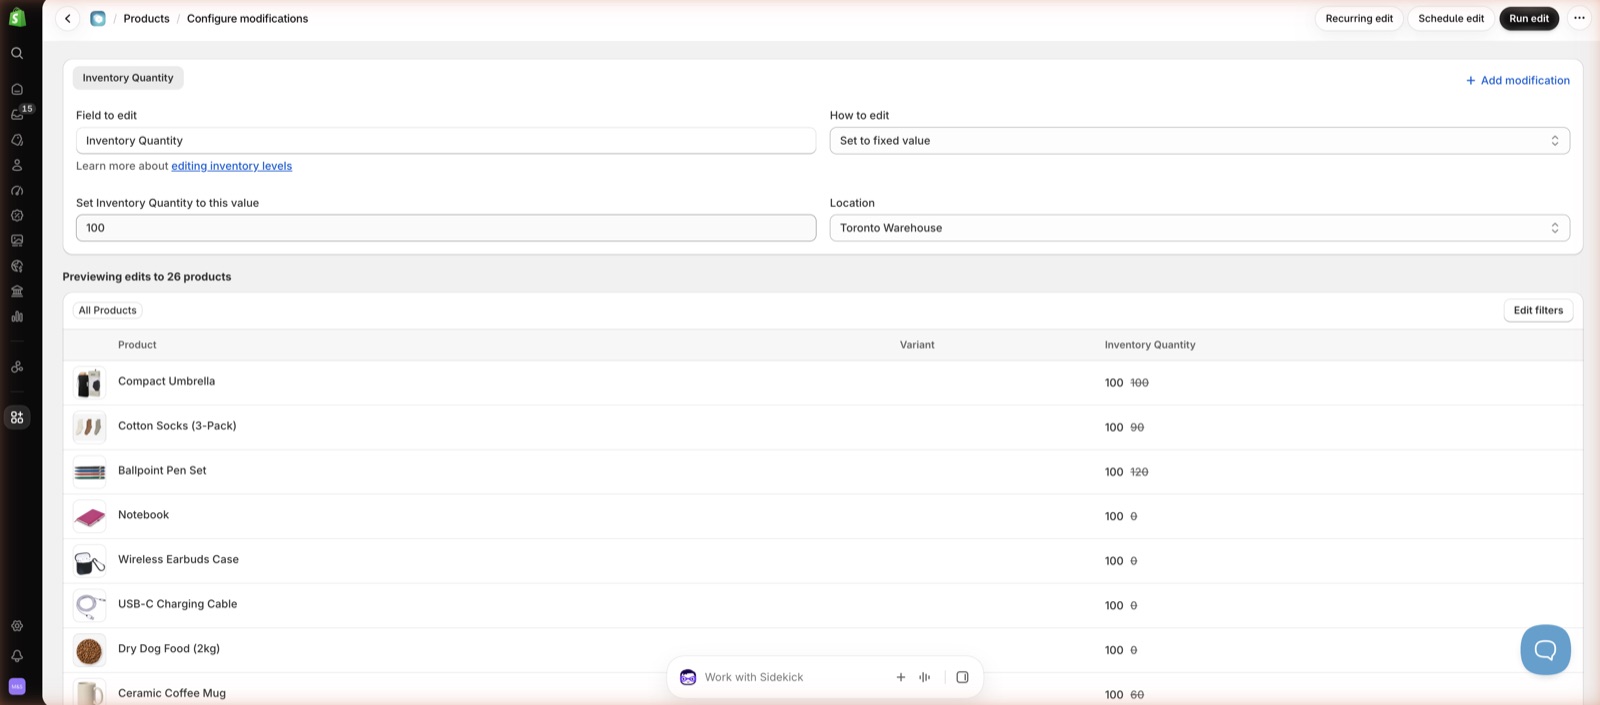1600x705 pixels.
Task: Click the Wireless Earbuds Case name
Action: [178, 559]
